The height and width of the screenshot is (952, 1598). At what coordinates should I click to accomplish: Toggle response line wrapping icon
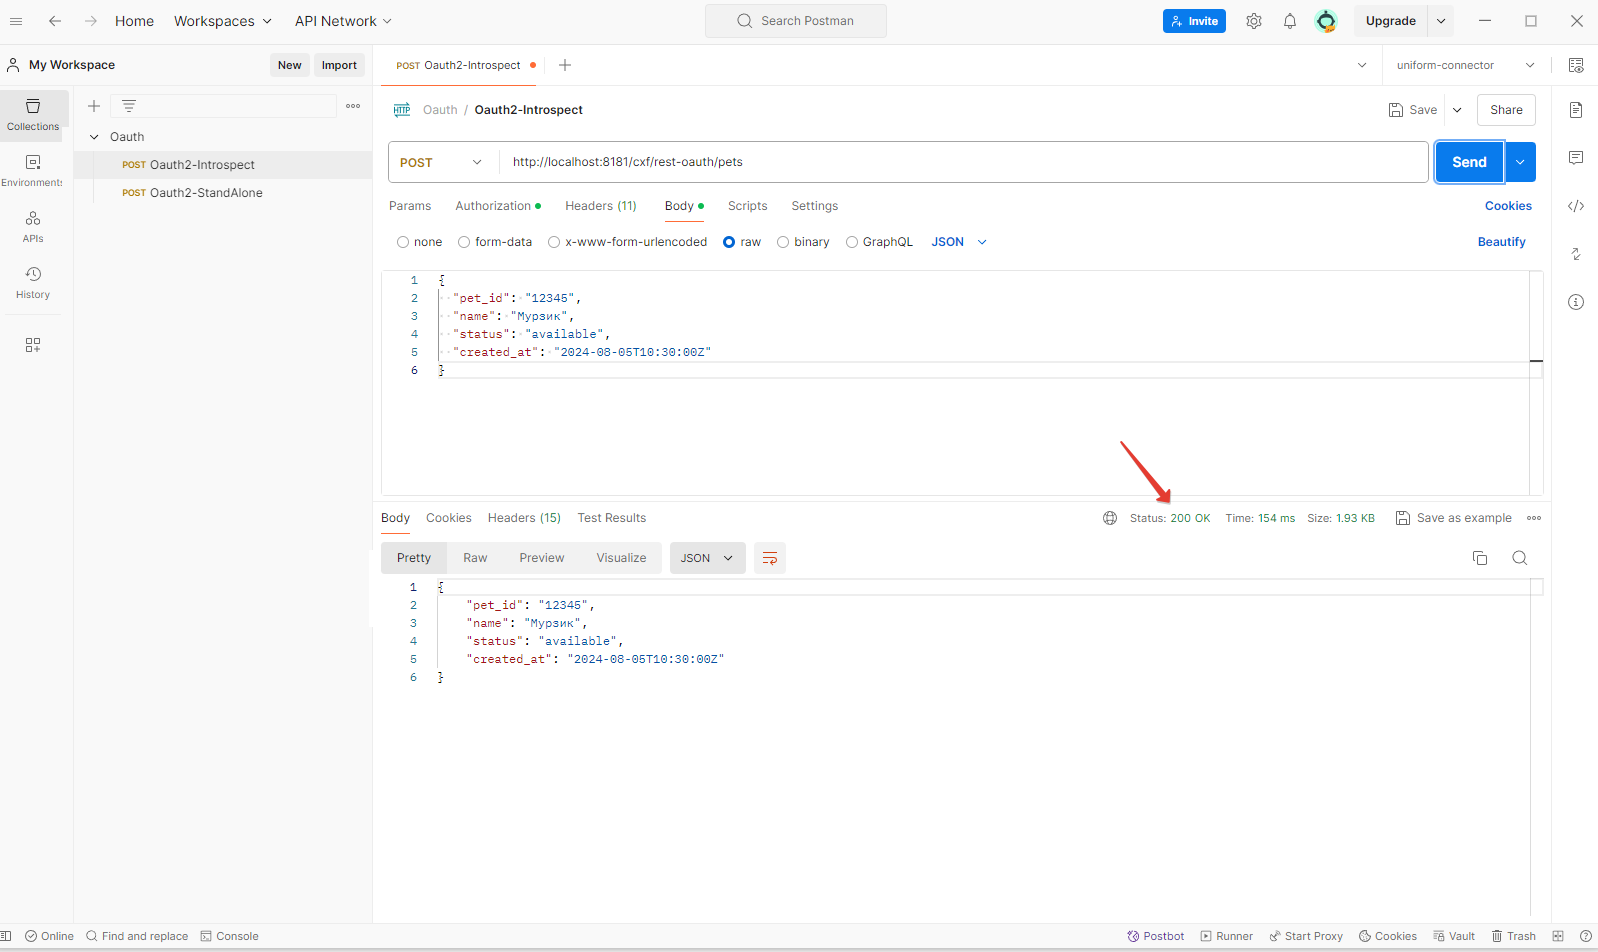tap(770, 558)
